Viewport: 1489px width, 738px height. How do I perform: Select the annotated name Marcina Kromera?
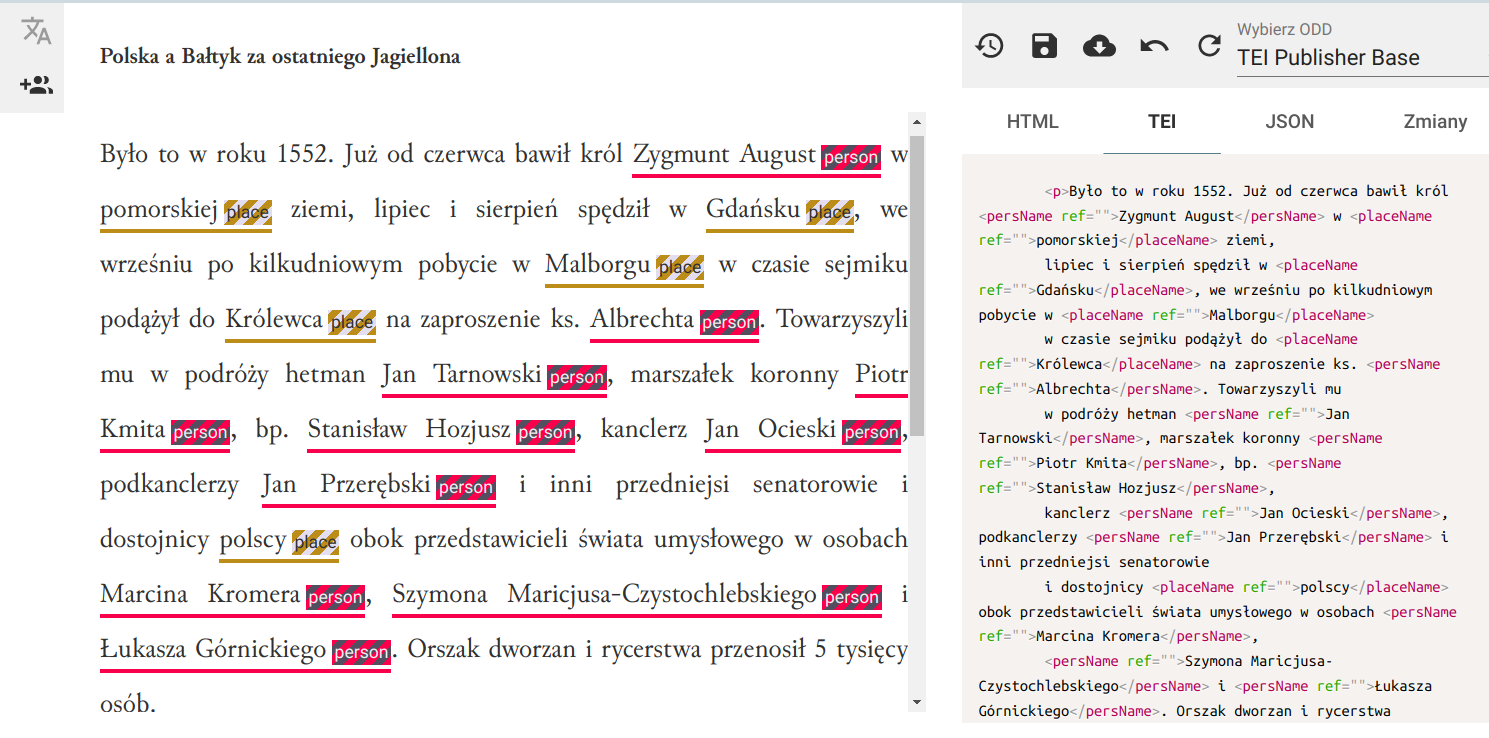click(200, 595)
